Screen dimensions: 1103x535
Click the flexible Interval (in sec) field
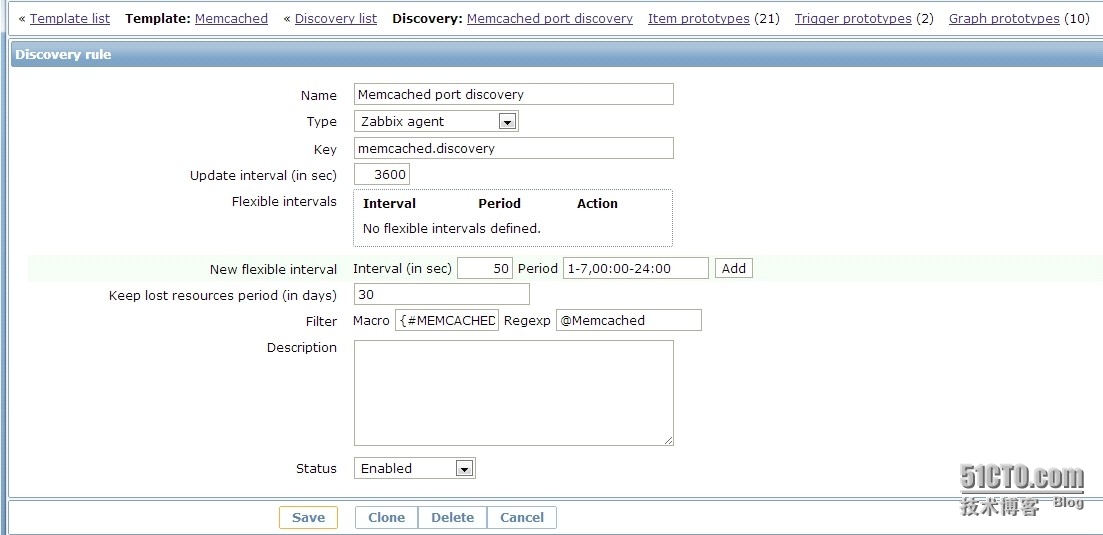click(x=485, y=268)
